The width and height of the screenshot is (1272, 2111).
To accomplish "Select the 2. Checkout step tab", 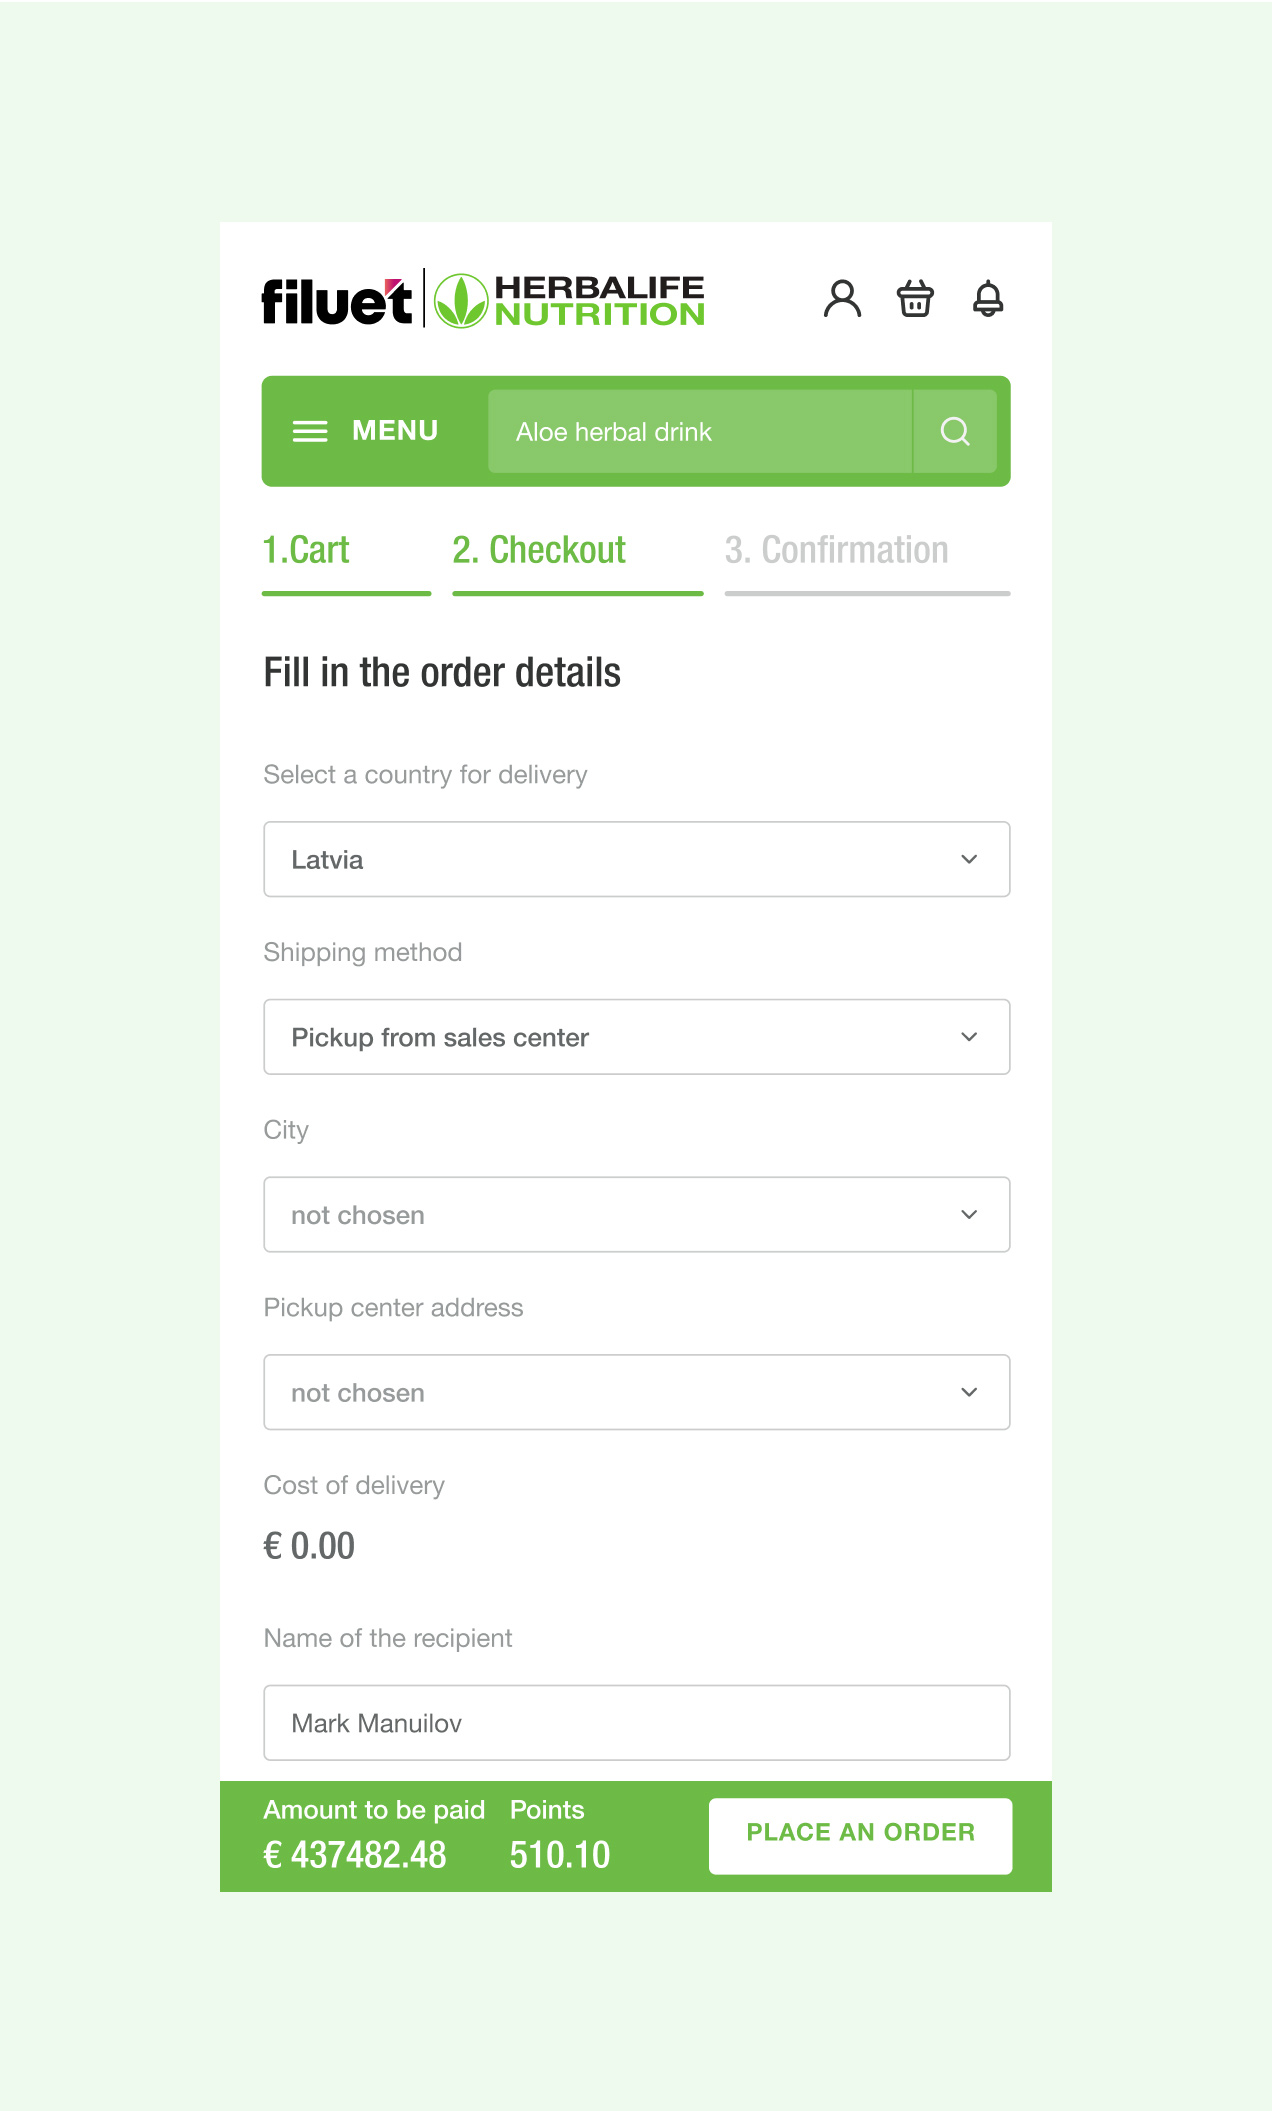I will [539, 551].
